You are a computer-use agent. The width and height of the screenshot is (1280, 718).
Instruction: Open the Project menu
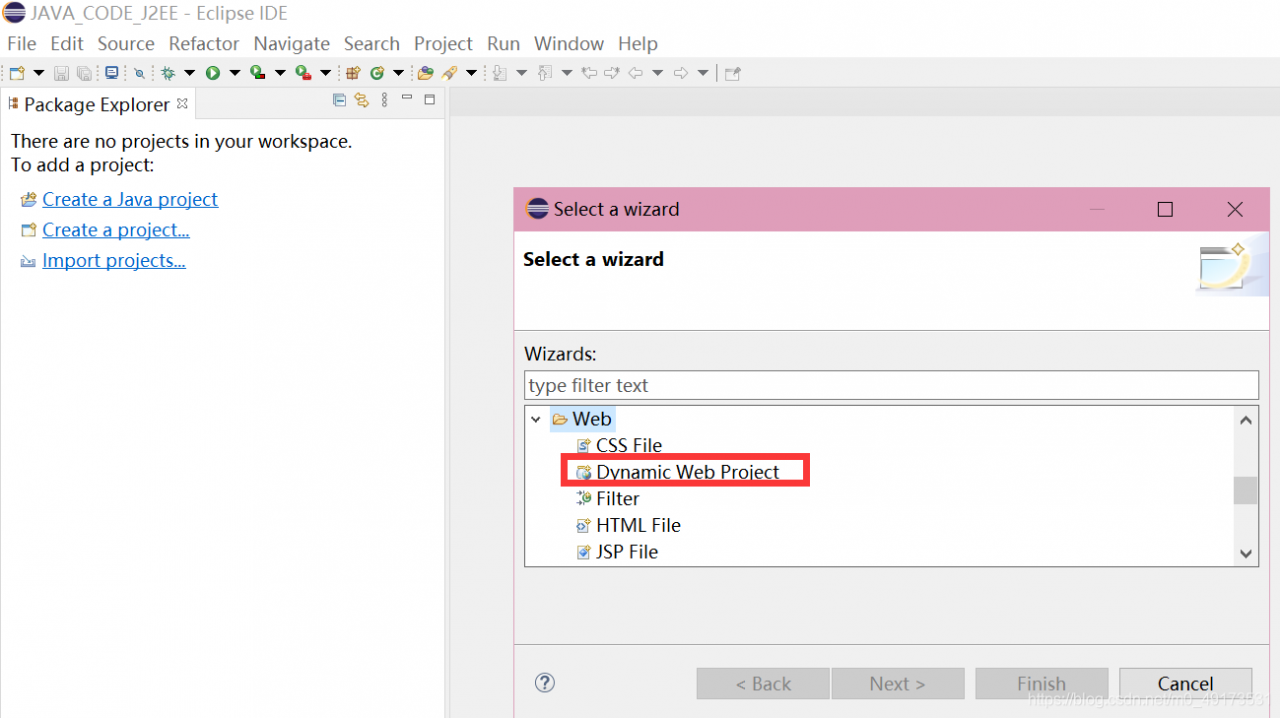[x=443, y=44]
